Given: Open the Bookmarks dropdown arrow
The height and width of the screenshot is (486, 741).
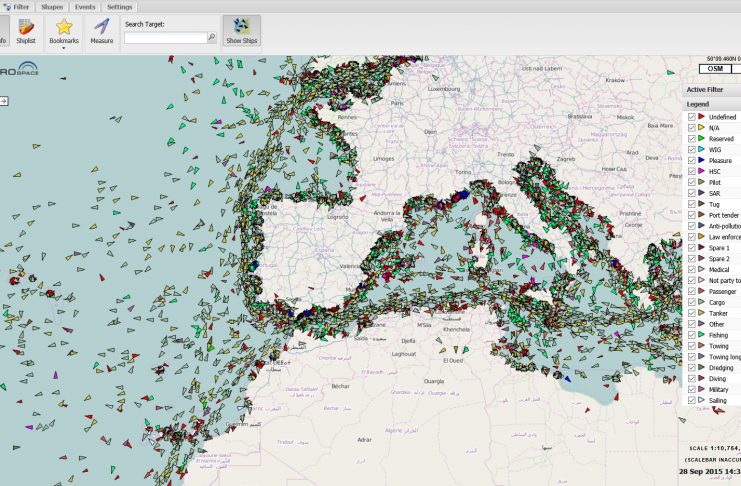Looking at the screenshot, I should (63, 47).
